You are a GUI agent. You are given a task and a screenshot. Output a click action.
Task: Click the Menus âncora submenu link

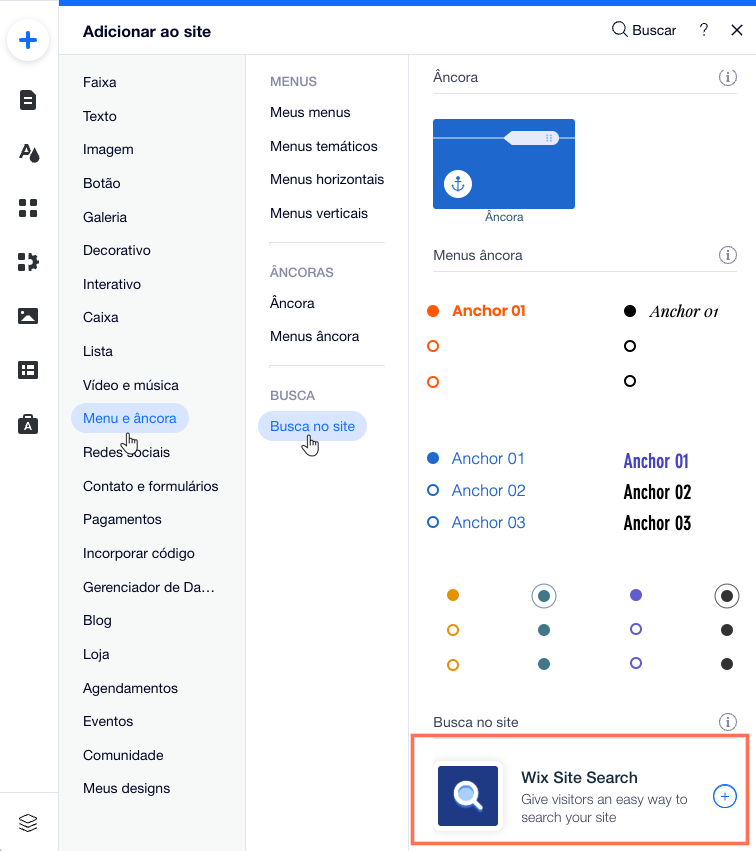pyautogui.click(x=314, y=336)
